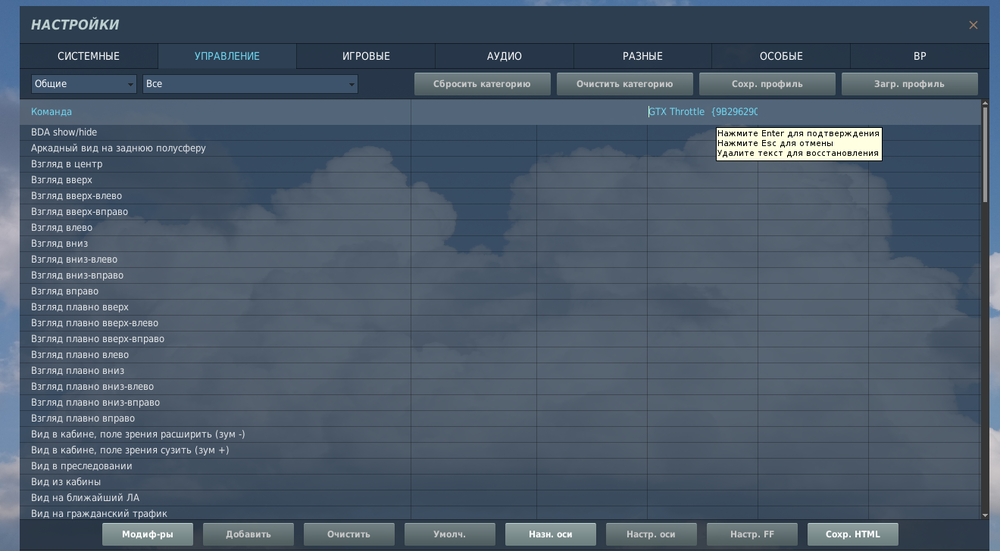This screenshot has height=551, width=1000.
Task: Select the РАЗНЫЕ tab
Action: (643, 56)
